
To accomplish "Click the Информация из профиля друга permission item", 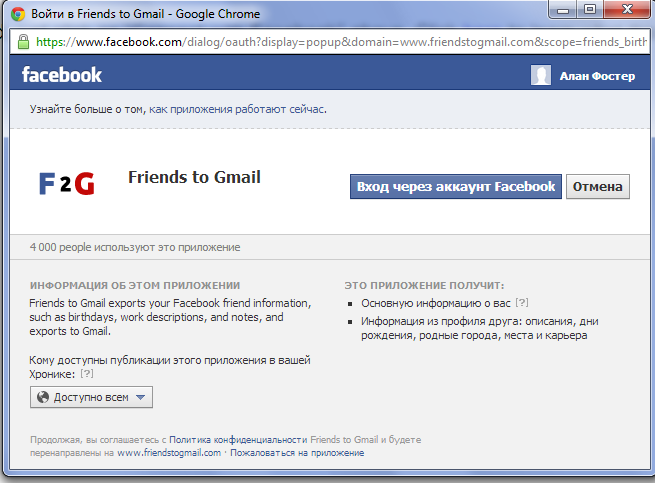I will click(x=480, y=328).
